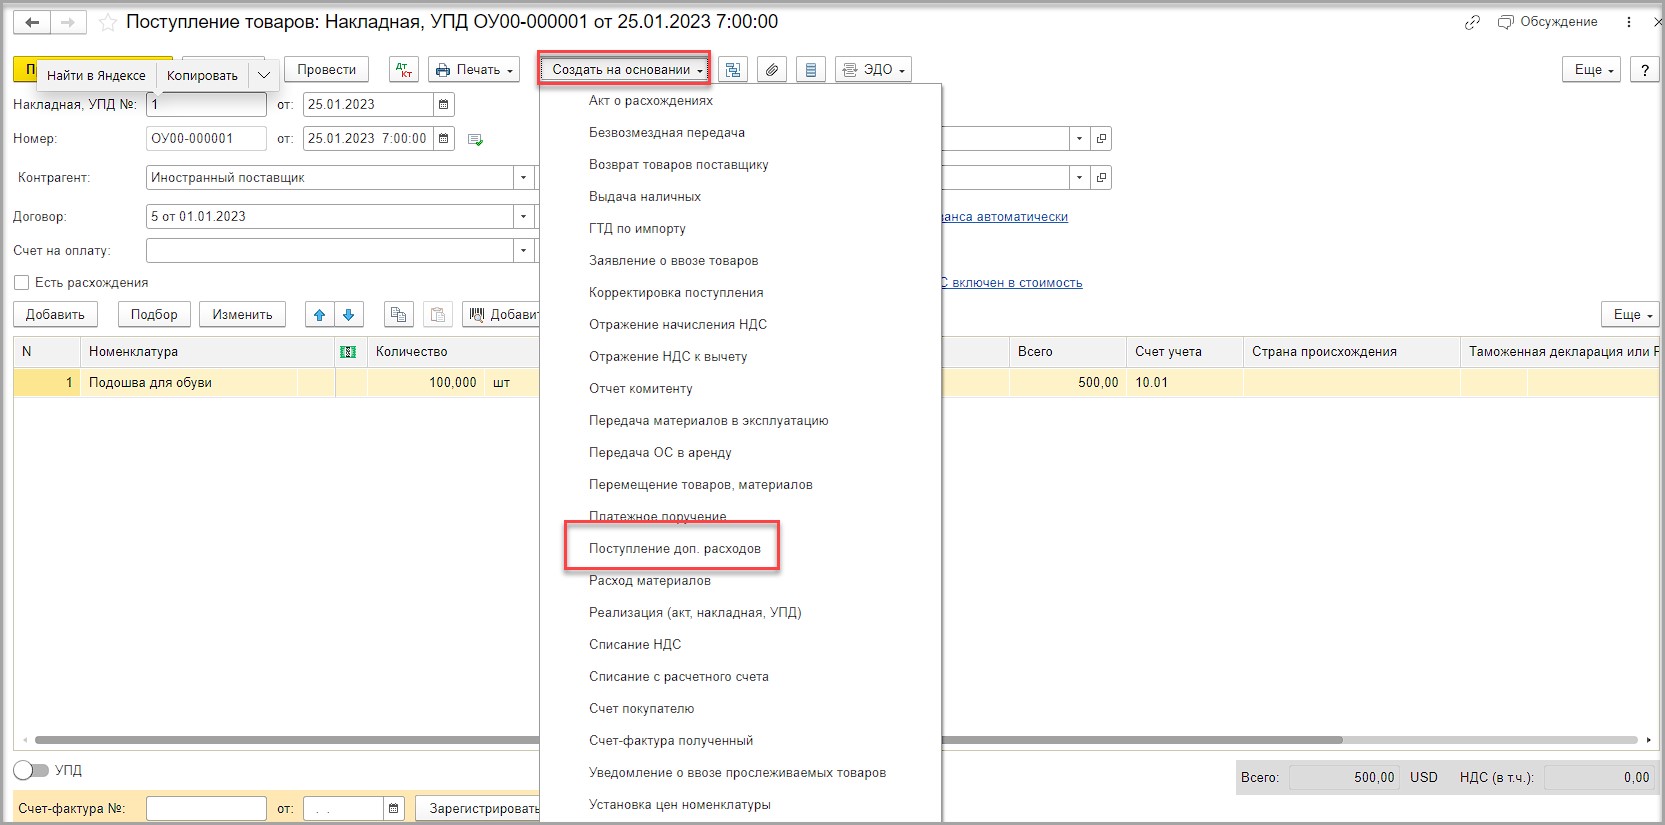Viewport: 1665px width, 825px height.
Task: Click Добавить button
Action: click(x=55, y=314)
